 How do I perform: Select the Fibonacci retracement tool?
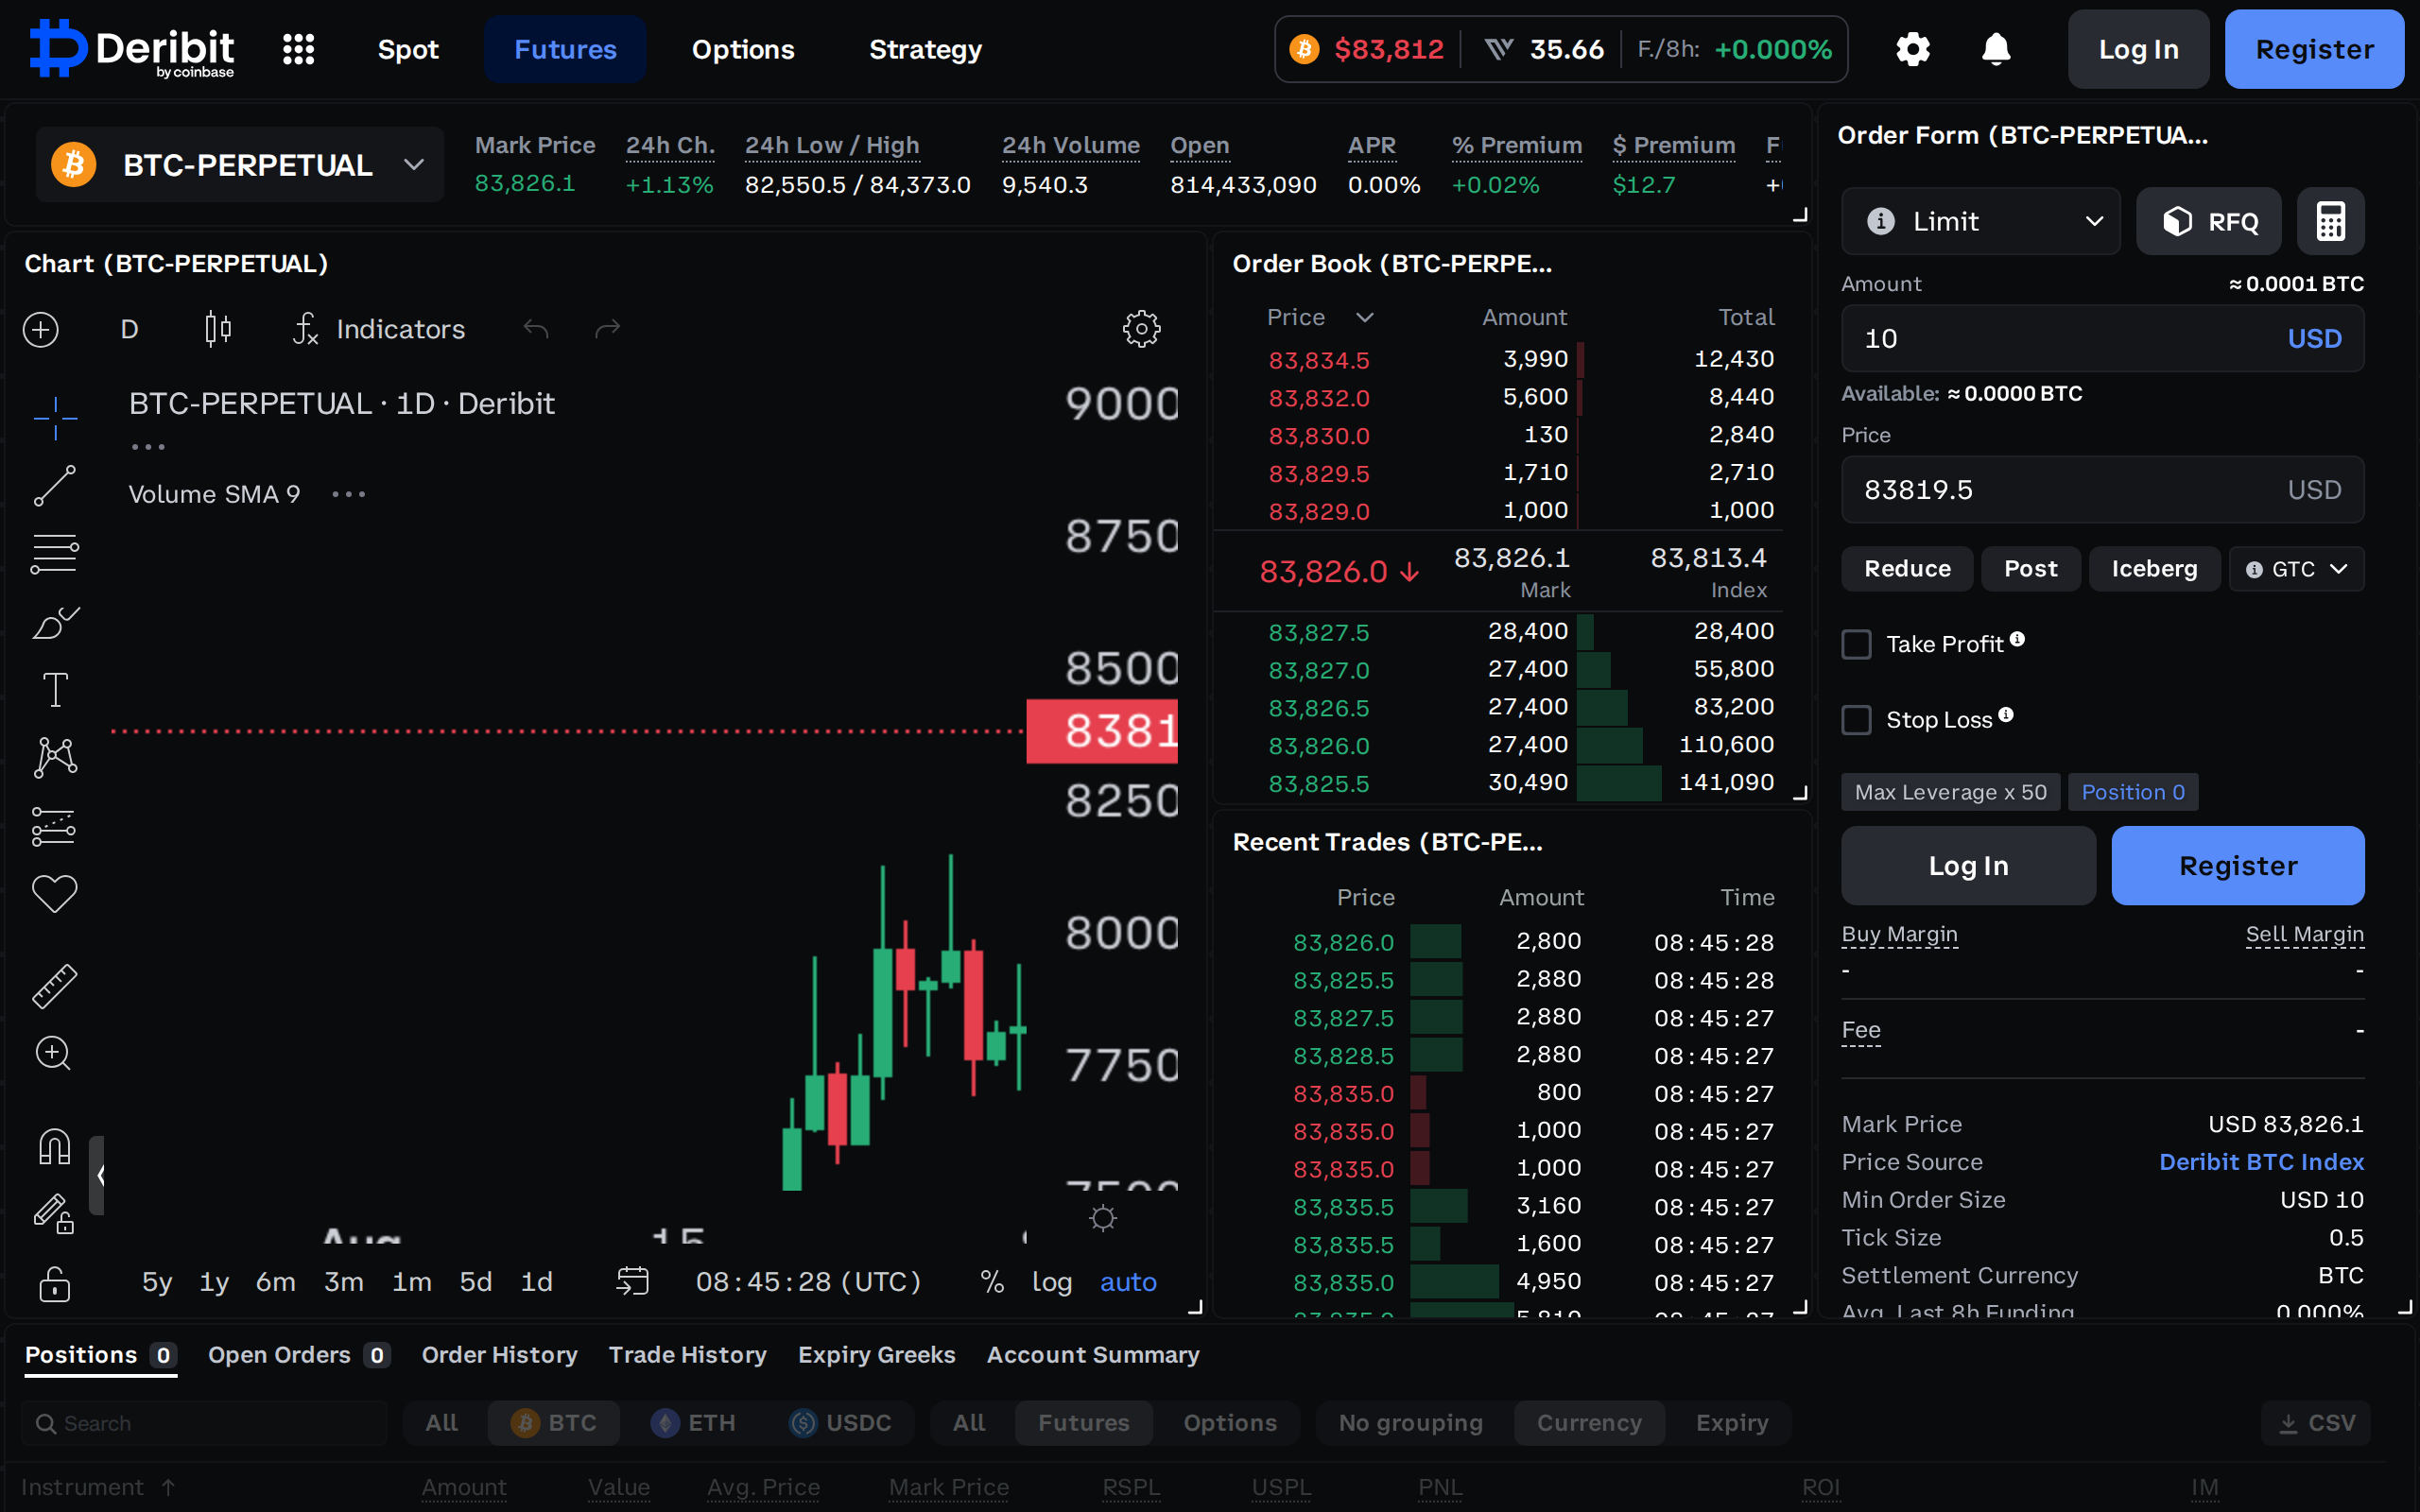point(55,553)
